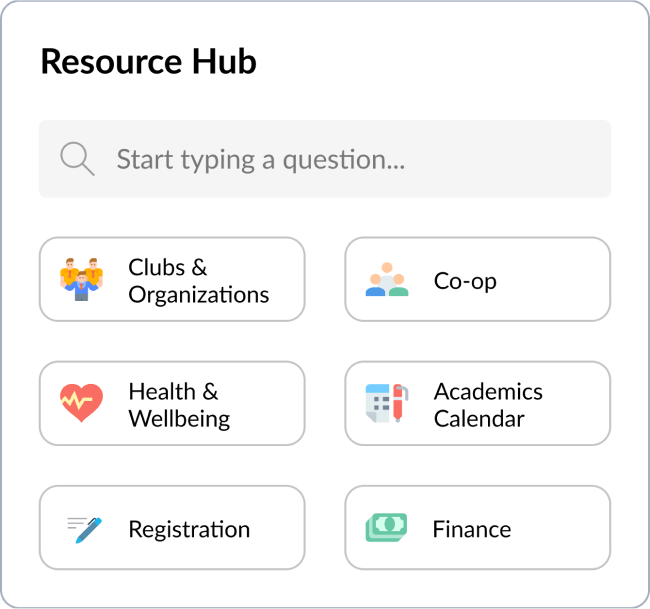Click the 'Co-op' label text
Screen dimensions: 650x609
pyautogui.click(x=465, y=281)
